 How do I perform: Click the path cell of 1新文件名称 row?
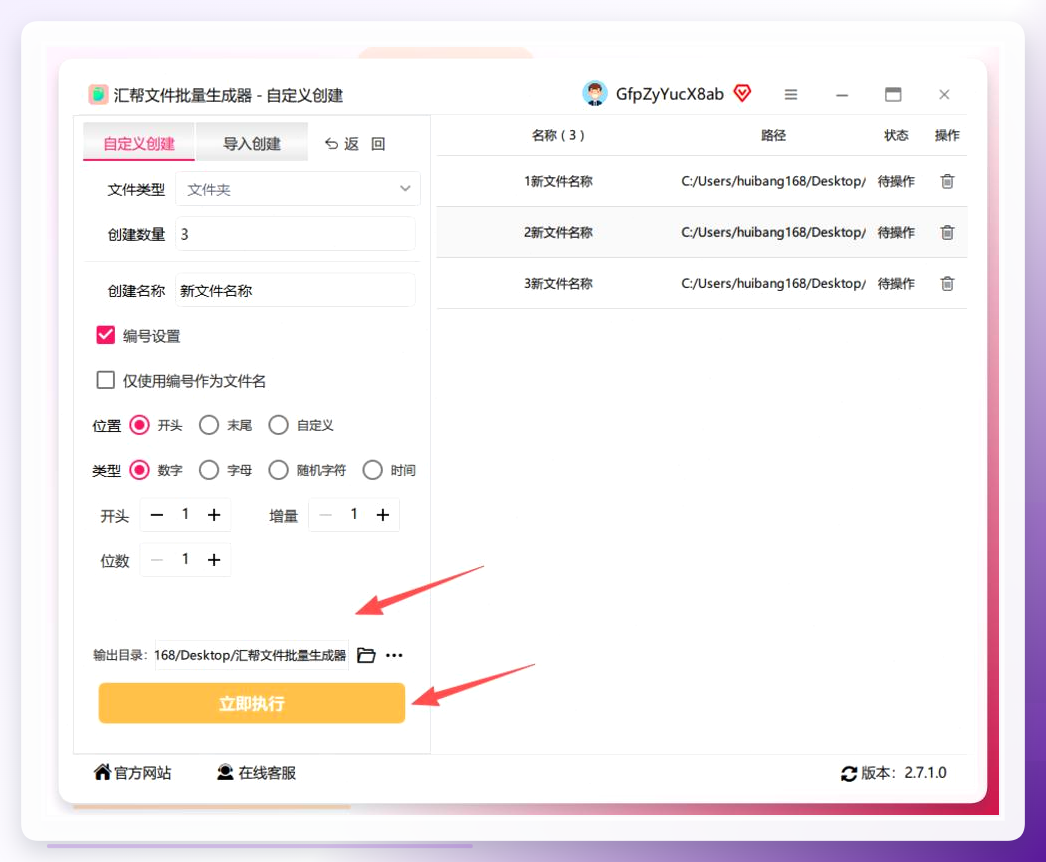point(773,181)
